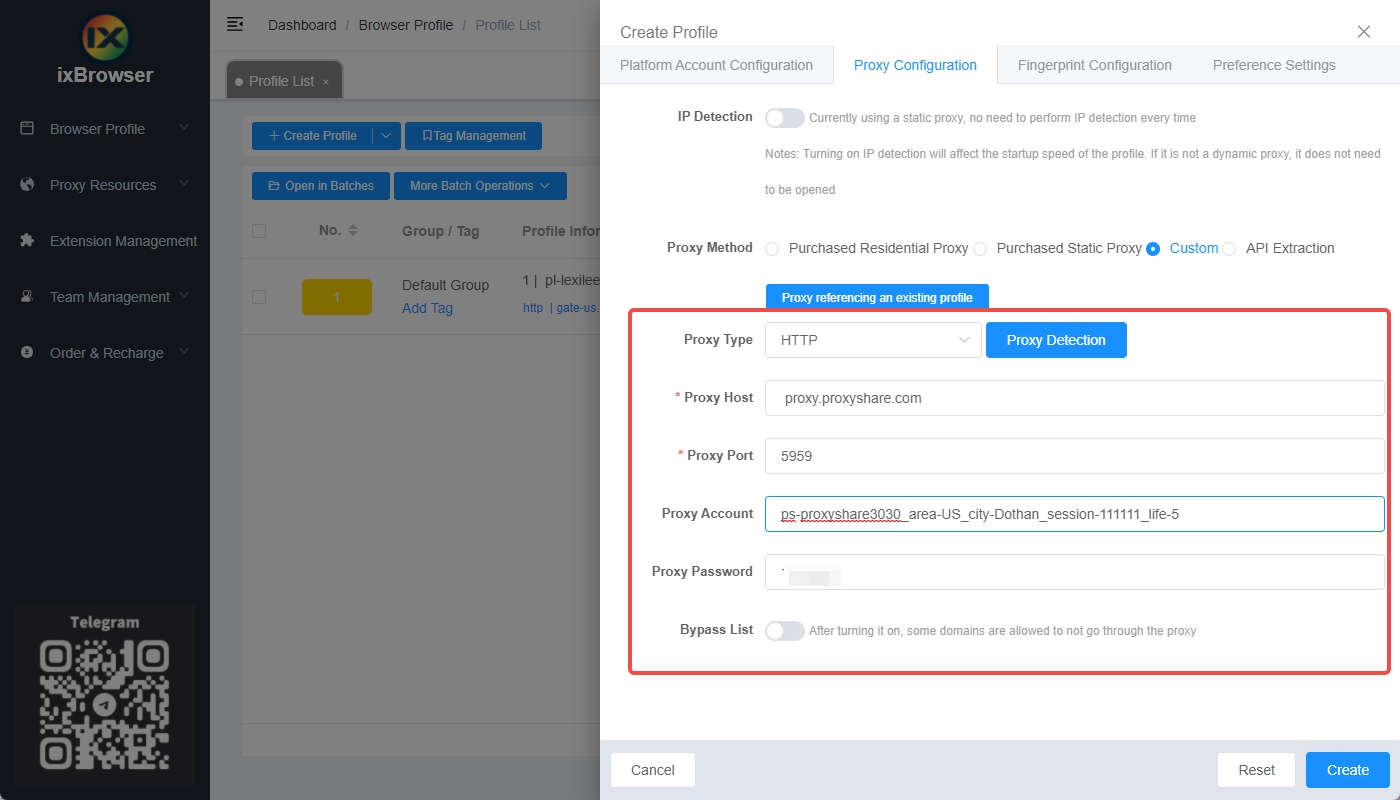1400x800 pixels.
Task: Click Profile List in the breadcrumb
Action: (x=508, y=25)
